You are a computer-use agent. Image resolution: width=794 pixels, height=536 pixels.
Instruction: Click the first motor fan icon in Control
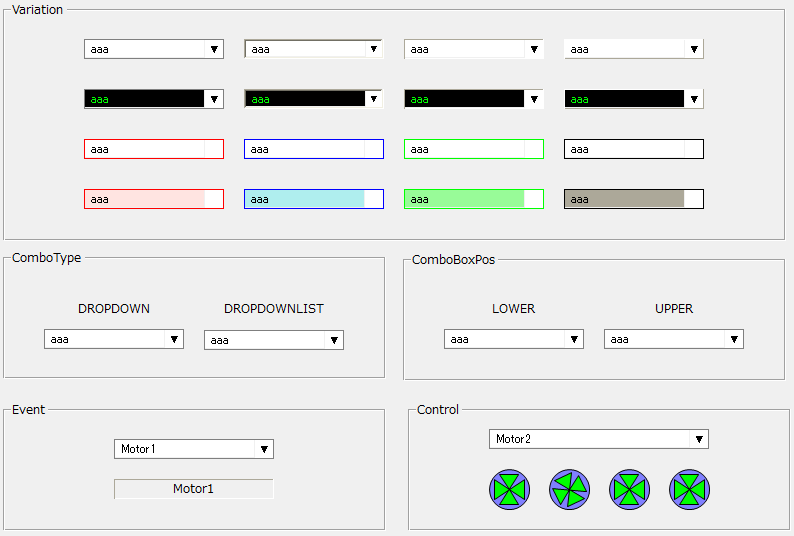point(509,489)
